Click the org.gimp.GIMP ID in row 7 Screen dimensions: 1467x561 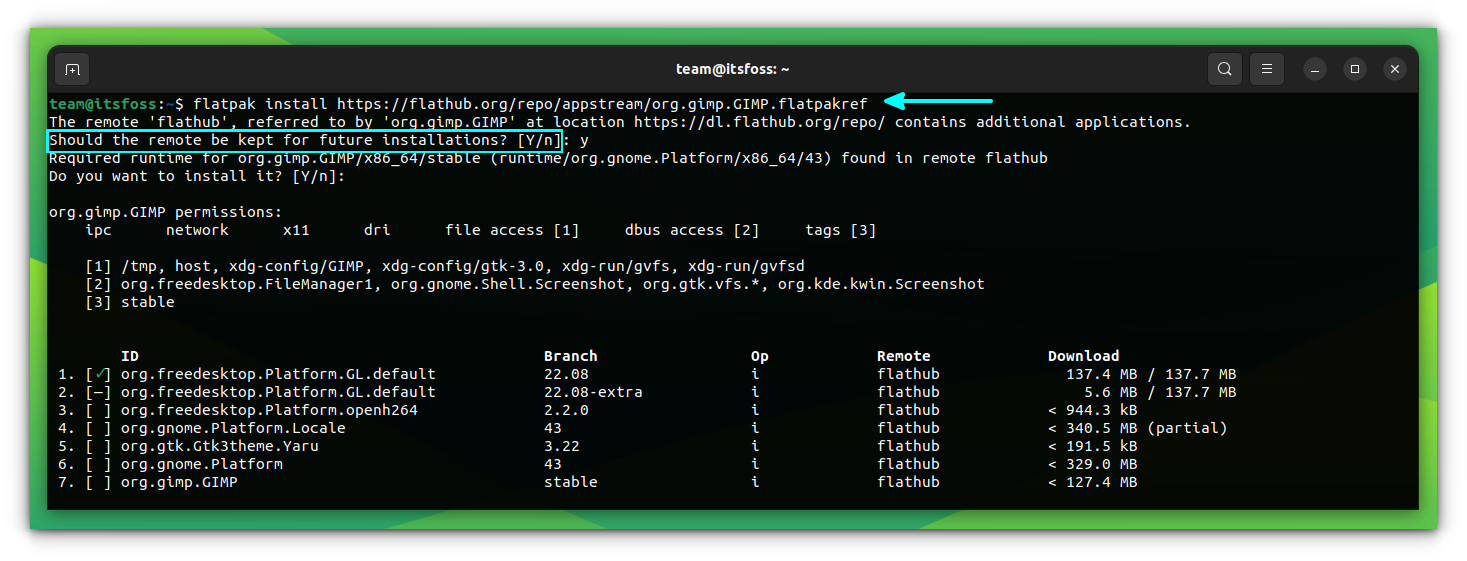(x=179, y=482)
